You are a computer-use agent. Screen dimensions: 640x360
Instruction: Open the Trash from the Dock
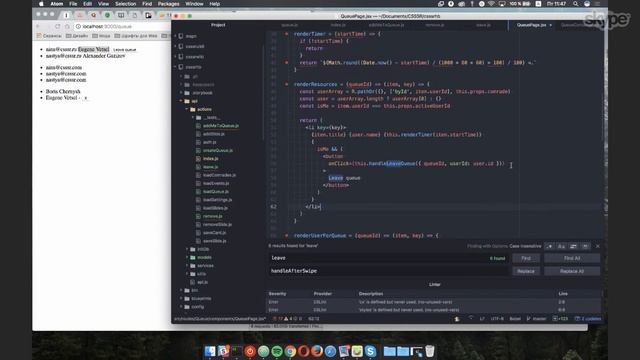point(430,351)
